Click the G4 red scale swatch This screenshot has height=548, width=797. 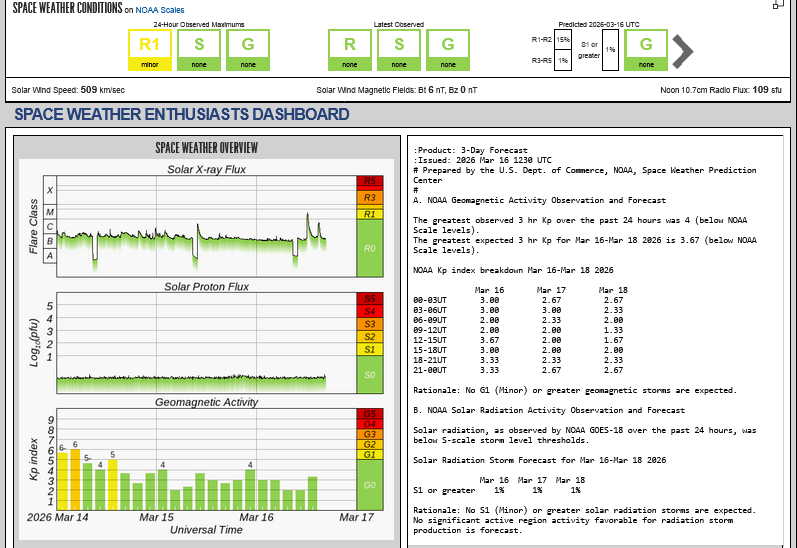point(370,424)
